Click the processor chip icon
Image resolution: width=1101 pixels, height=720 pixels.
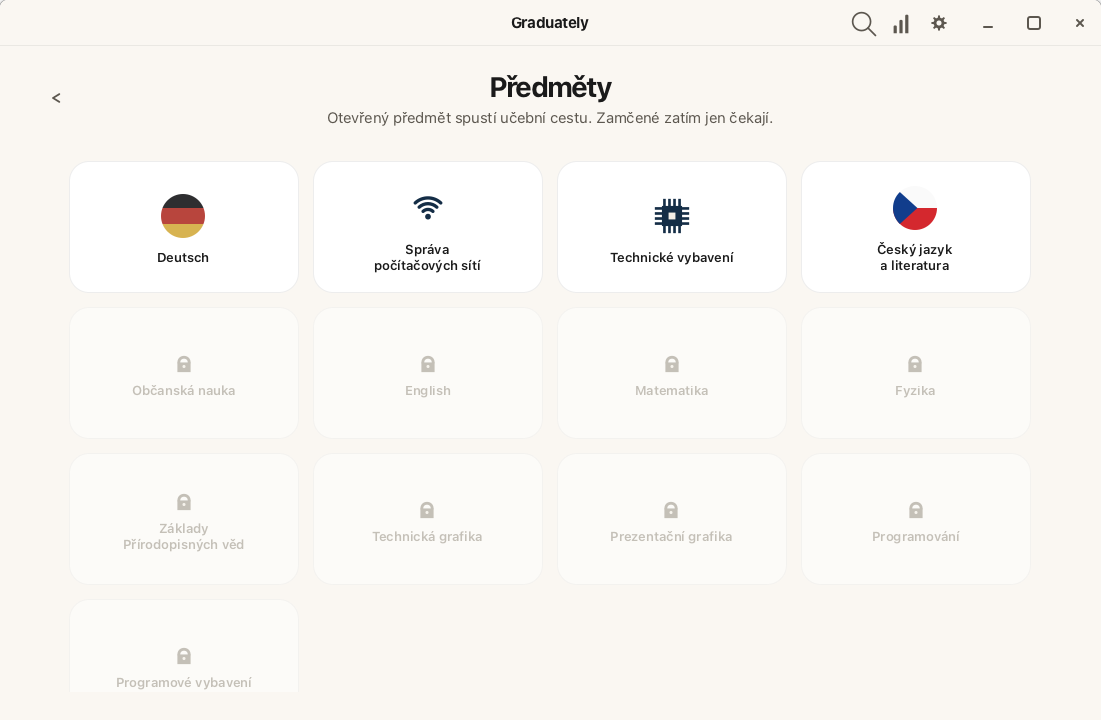coord(672,216)
